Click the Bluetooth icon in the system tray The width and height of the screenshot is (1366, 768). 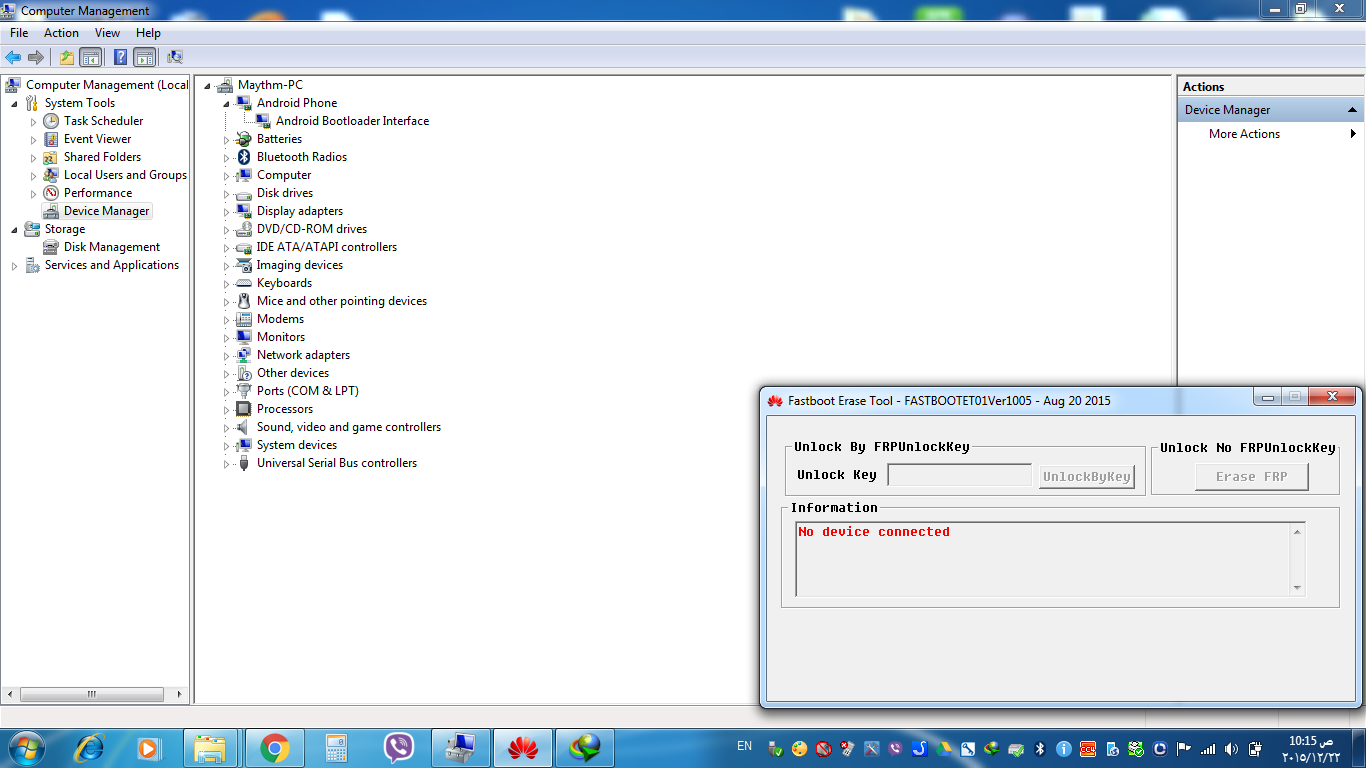tap(1039, 748)
